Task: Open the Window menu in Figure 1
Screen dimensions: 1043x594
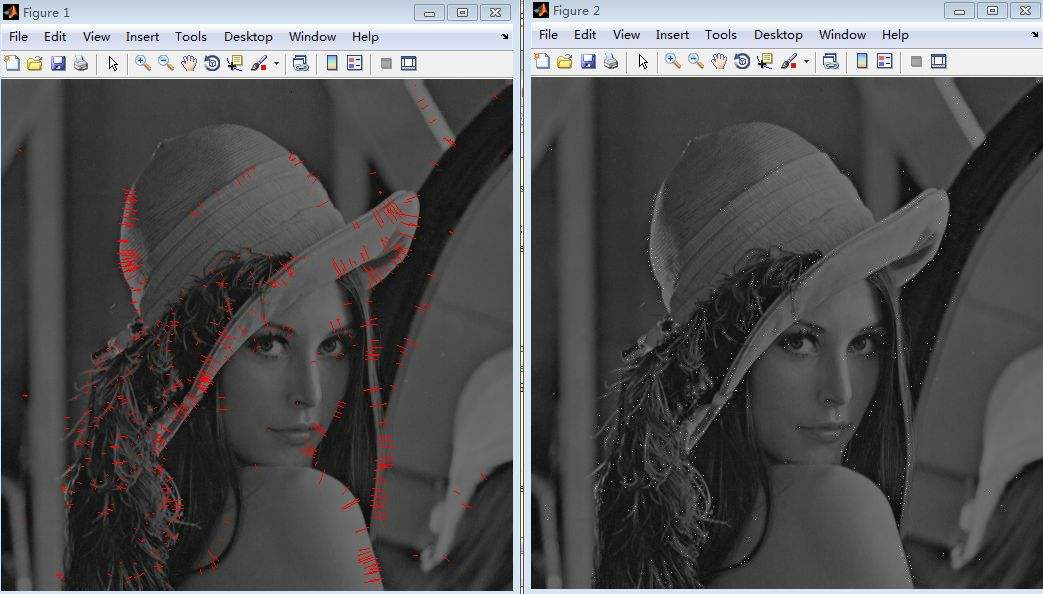Action: [313, 37]
